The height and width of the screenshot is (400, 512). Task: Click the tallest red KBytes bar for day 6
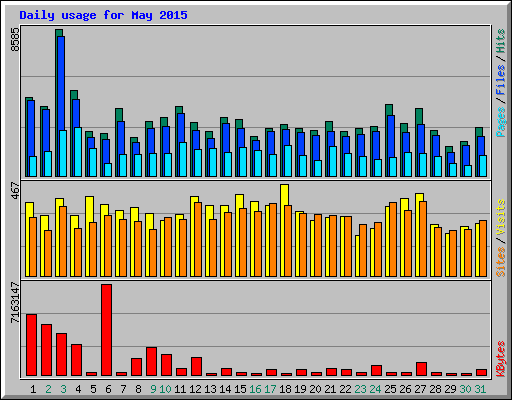(x=107, y=330)
